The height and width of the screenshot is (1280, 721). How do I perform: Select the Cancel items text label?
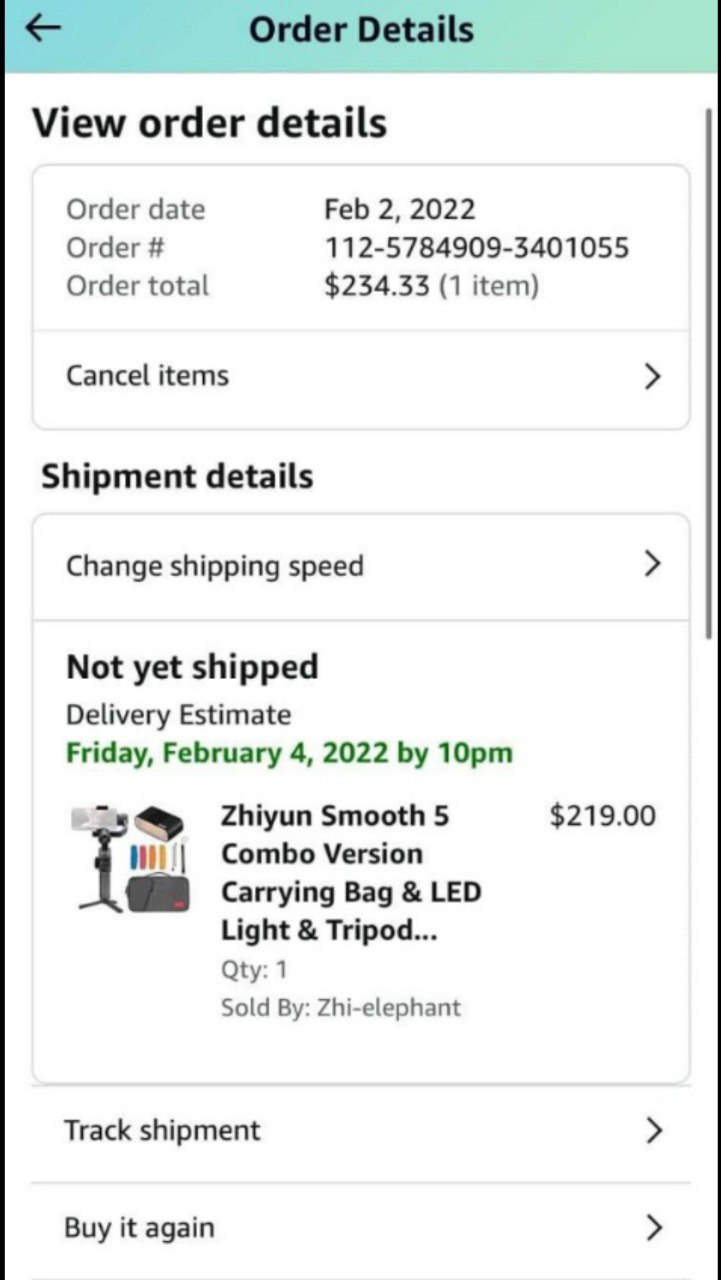(147, 376)
